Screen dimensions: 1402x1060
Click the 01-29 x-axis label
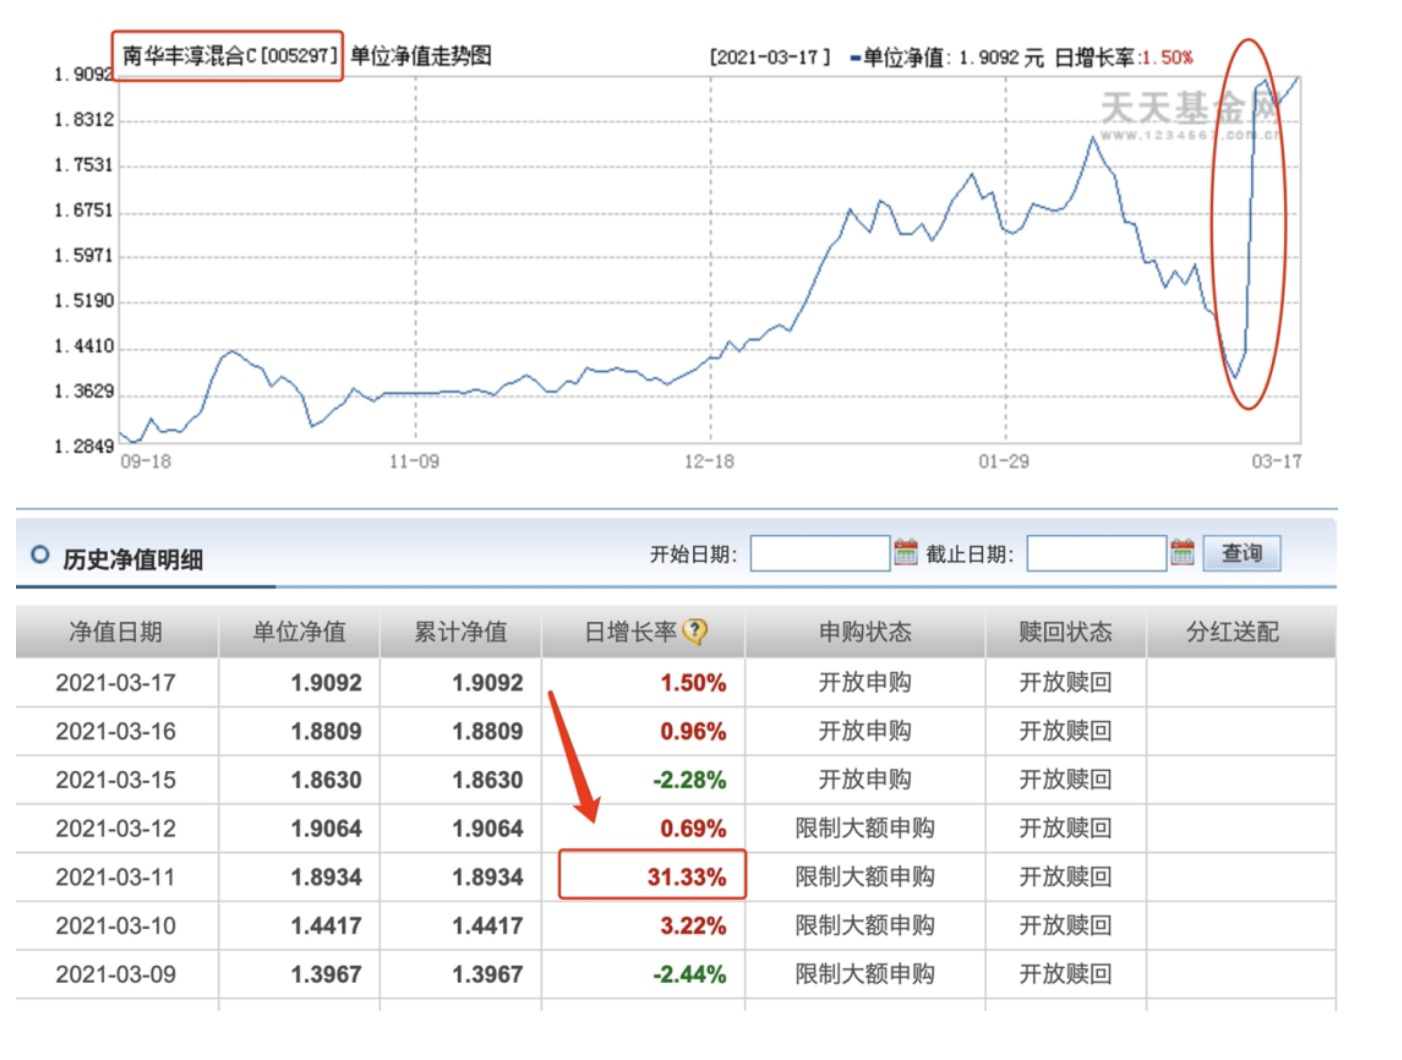point(1004,461)
